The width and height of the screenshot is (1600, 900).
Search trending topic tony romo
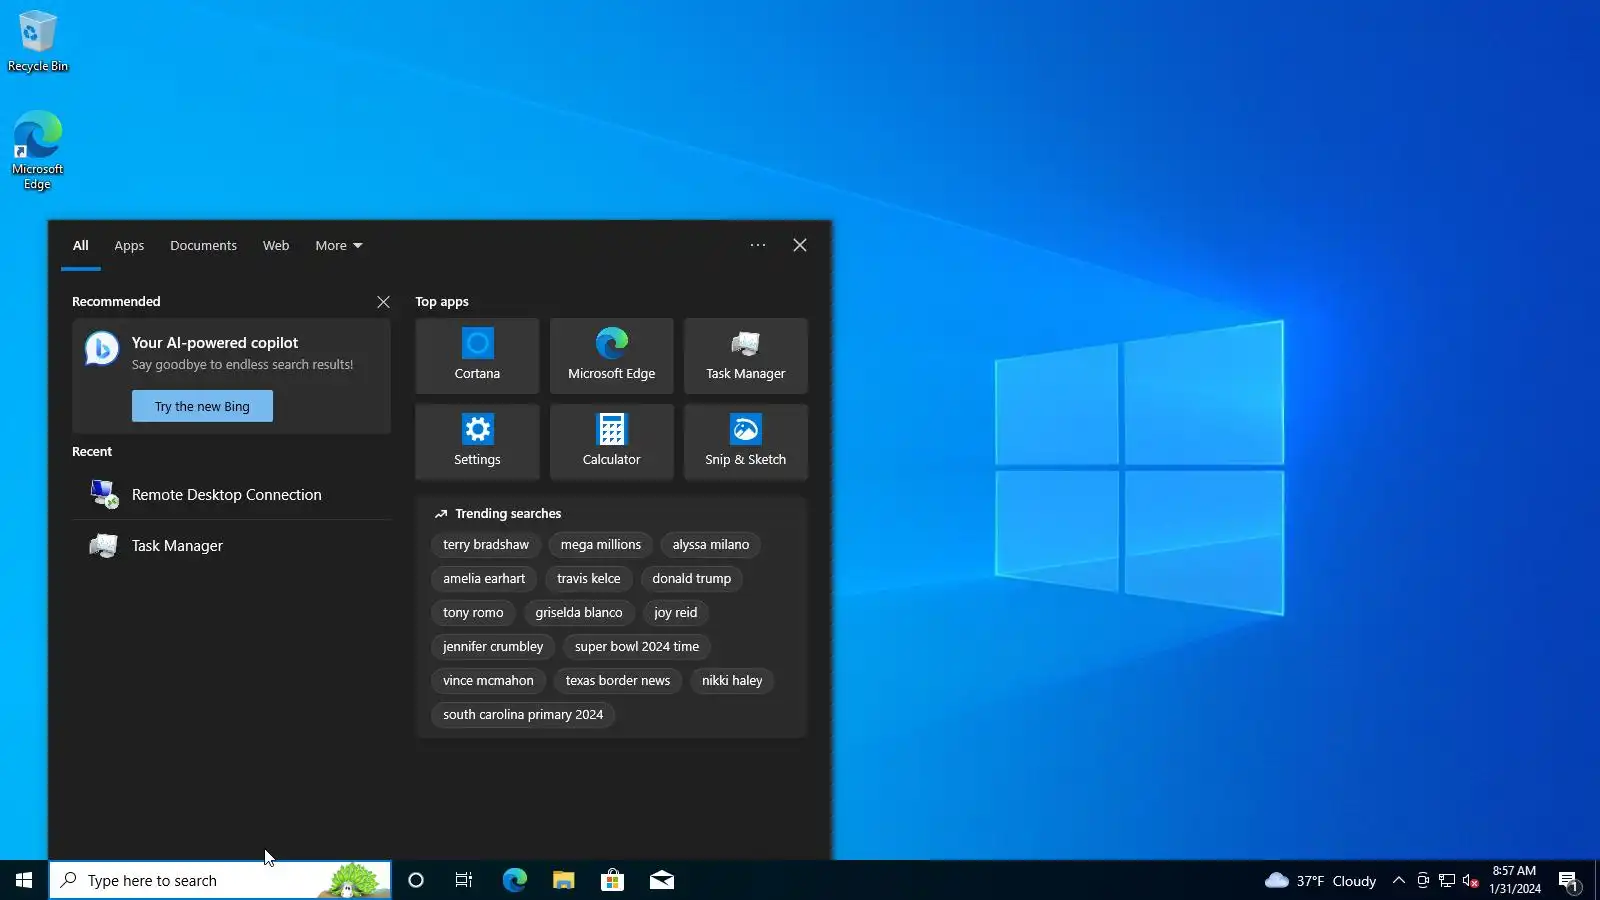pyautogui.click(x=473, y=613)
